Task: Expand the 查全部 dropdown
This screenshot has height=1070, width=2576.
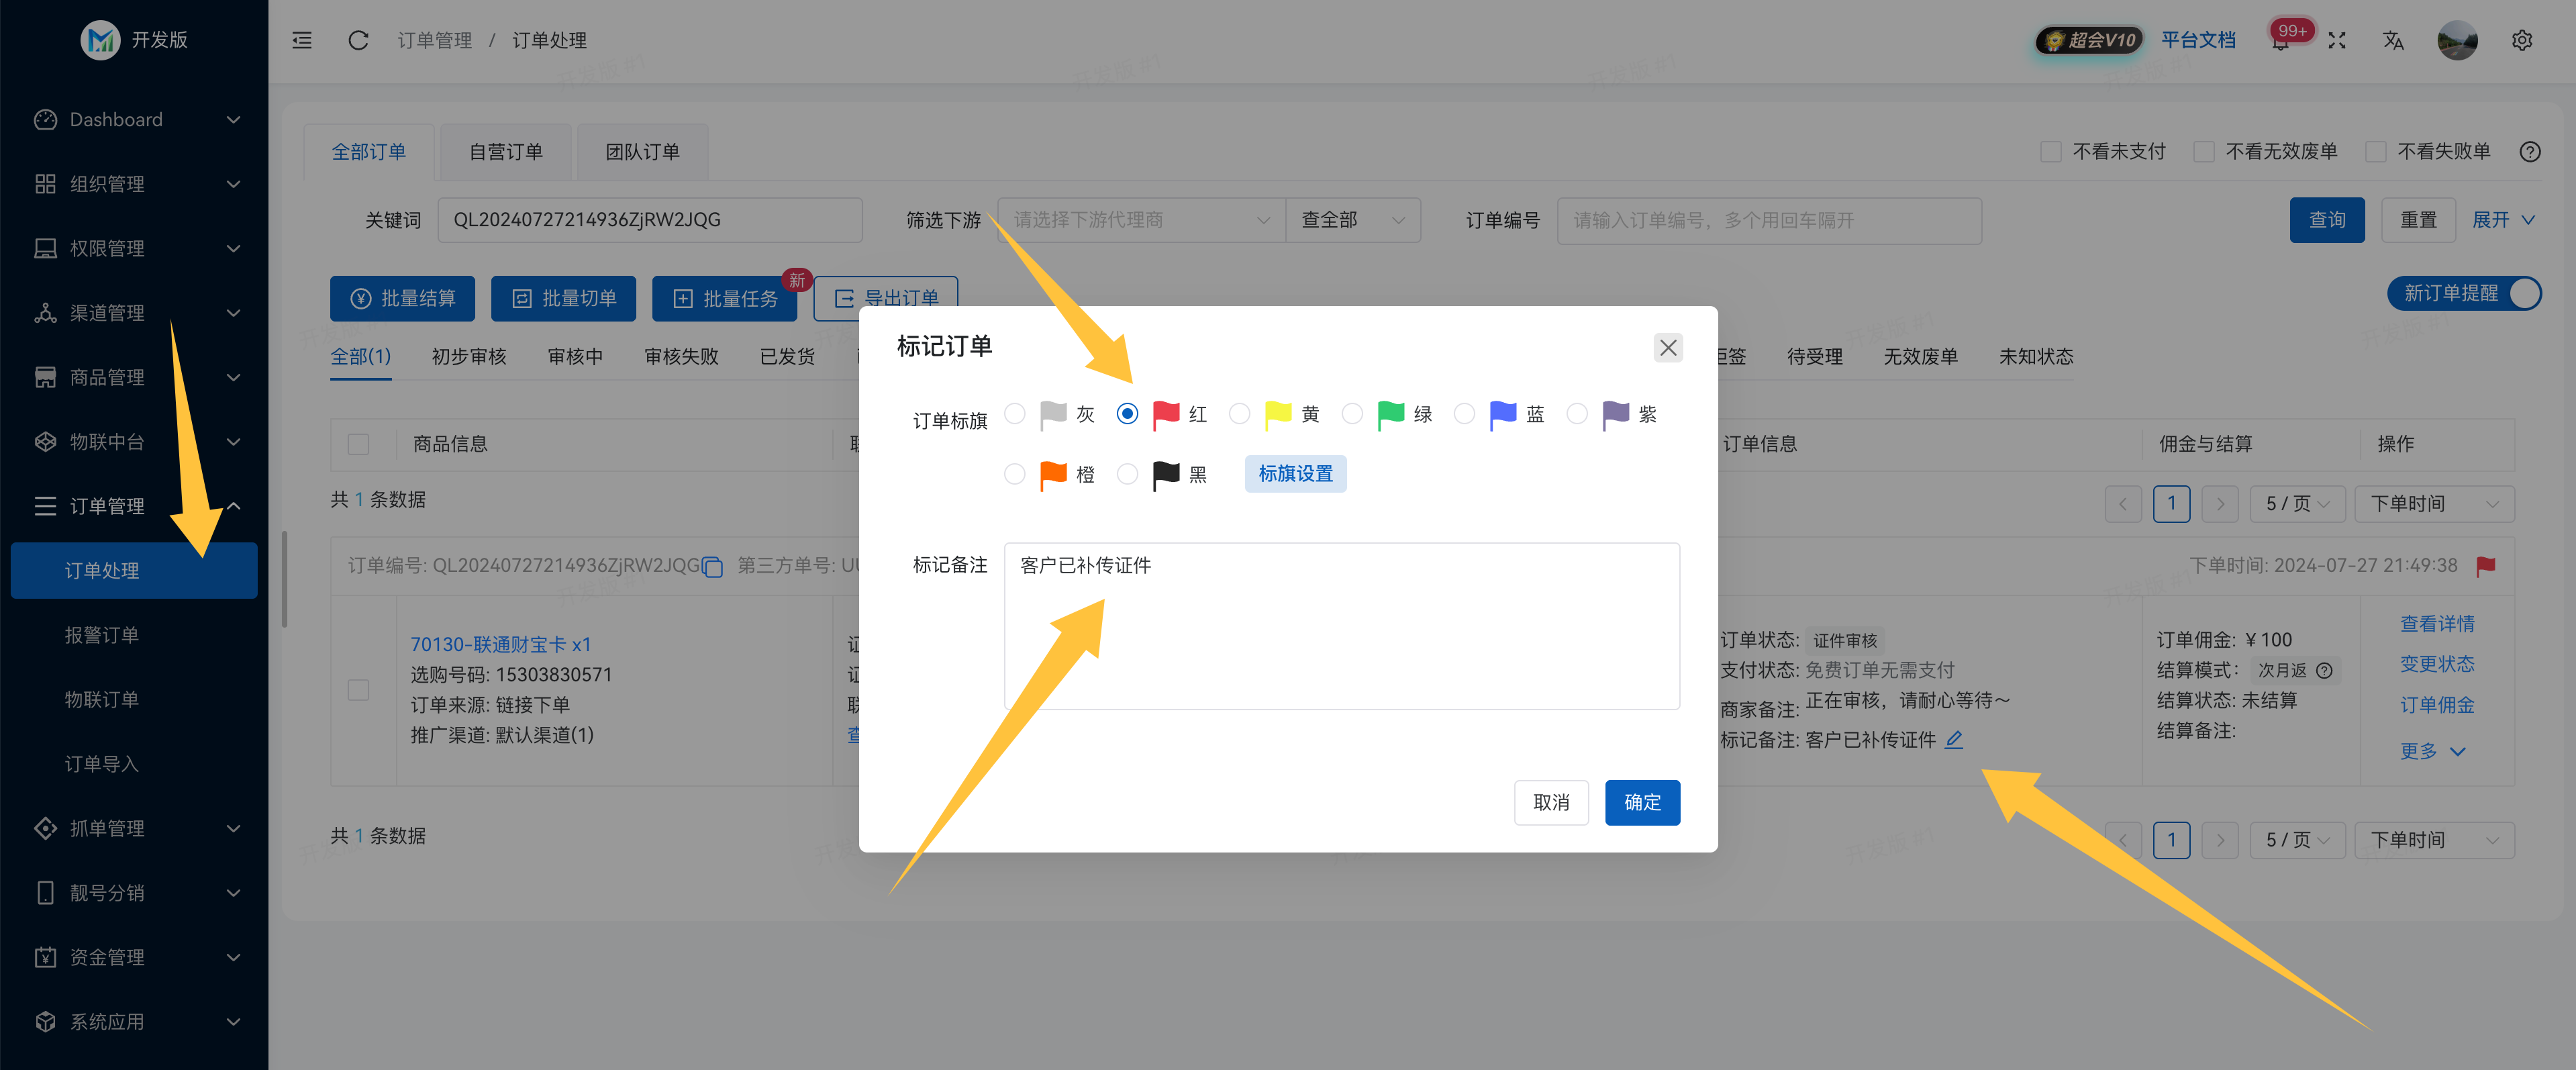Action: (x=1353, y=220)
